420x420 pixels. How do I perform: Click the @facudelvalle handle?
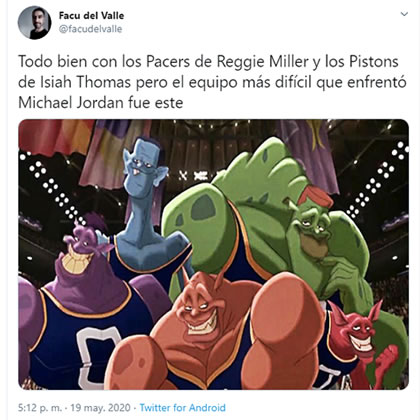[x=90, y=29]
